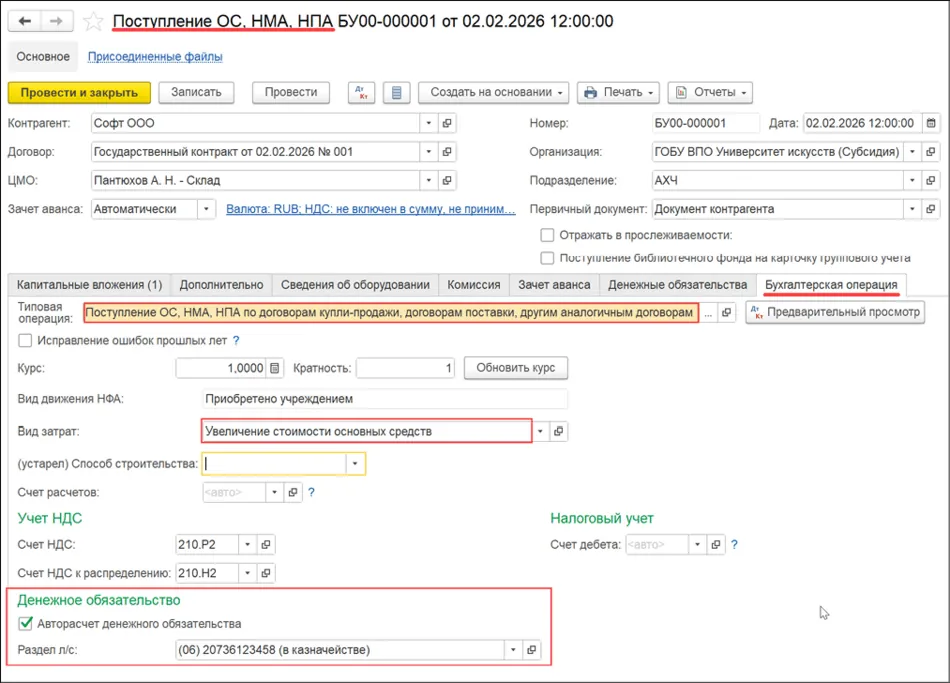Mark document as favorite with star

(93, 22)
